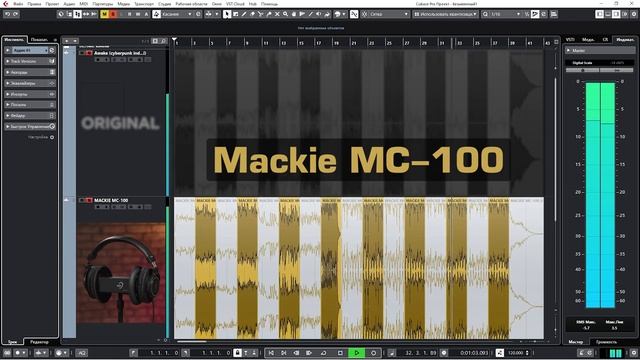Screen dimensions: 640x360
Task: Click the Master header in meter panel
Action: coord(600,51)
